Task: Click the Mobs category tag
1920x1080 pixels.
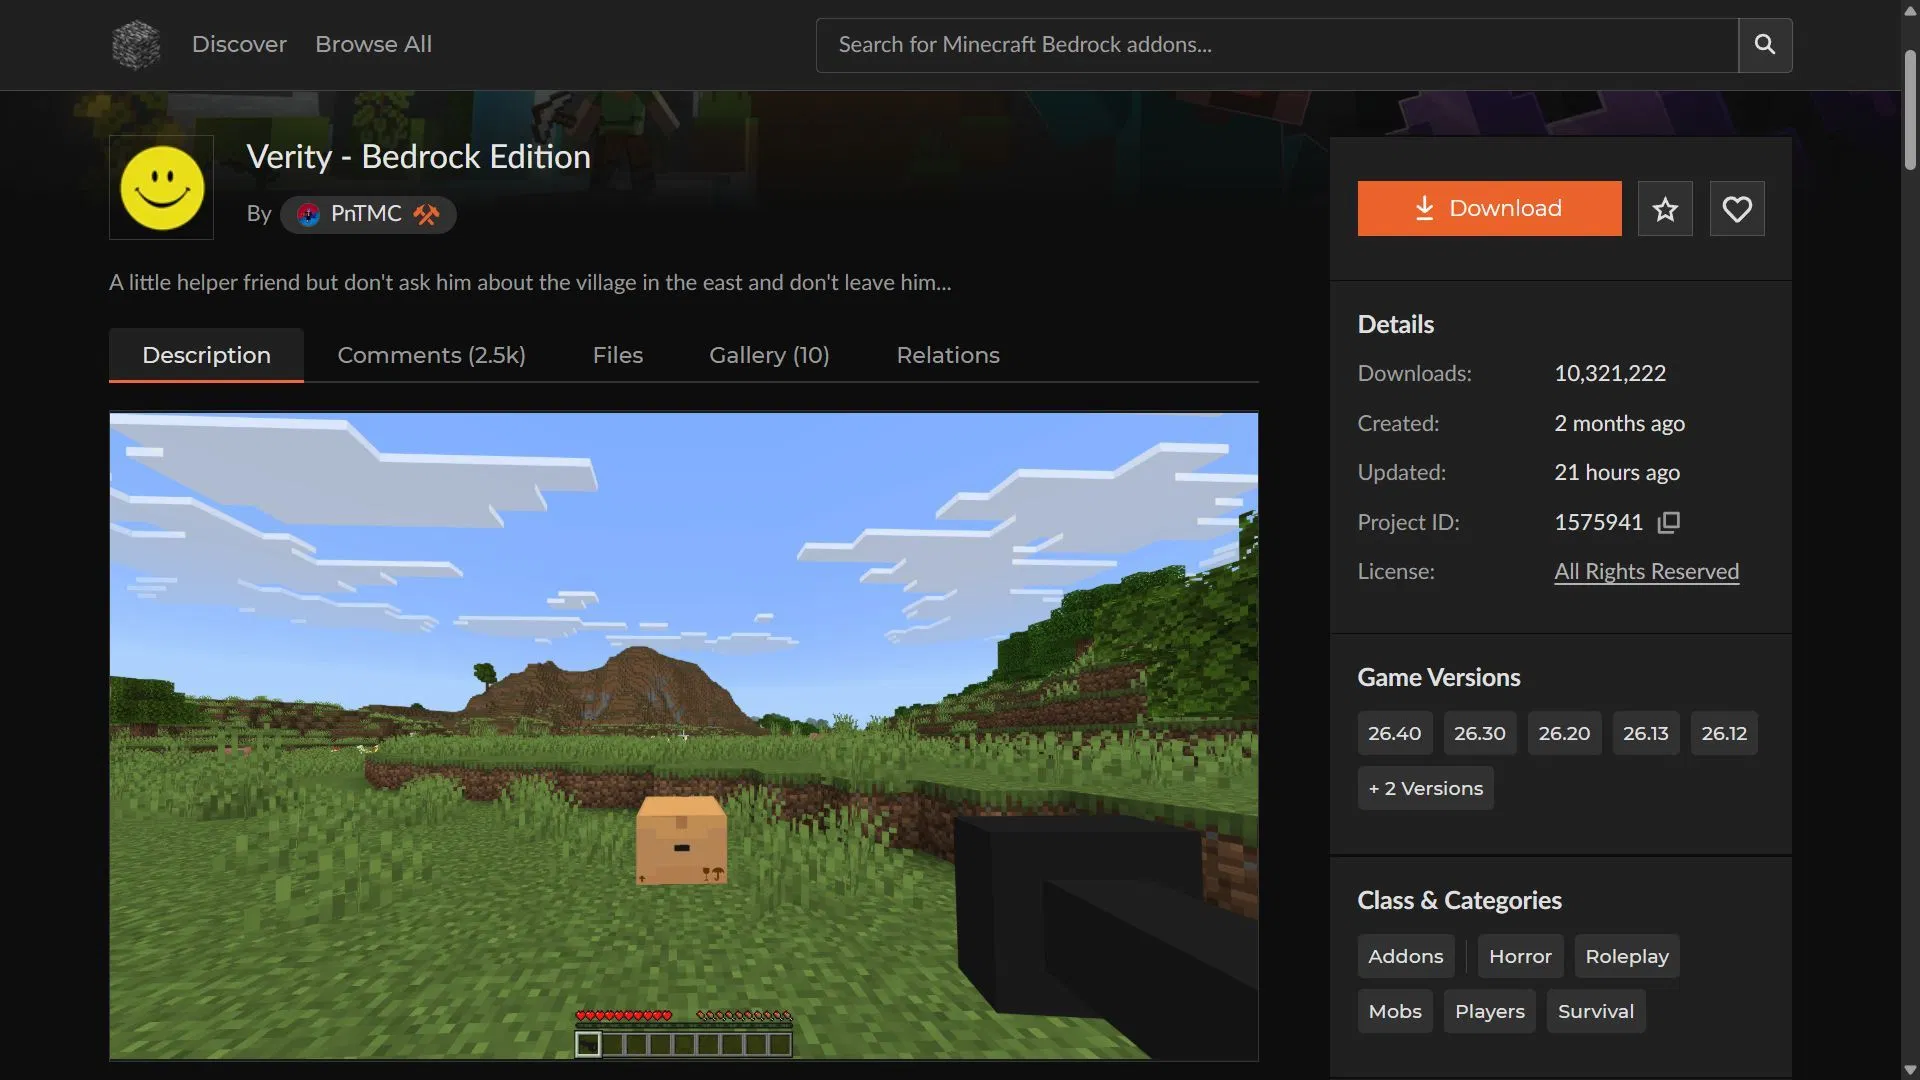Action: click(1395, 1011)
